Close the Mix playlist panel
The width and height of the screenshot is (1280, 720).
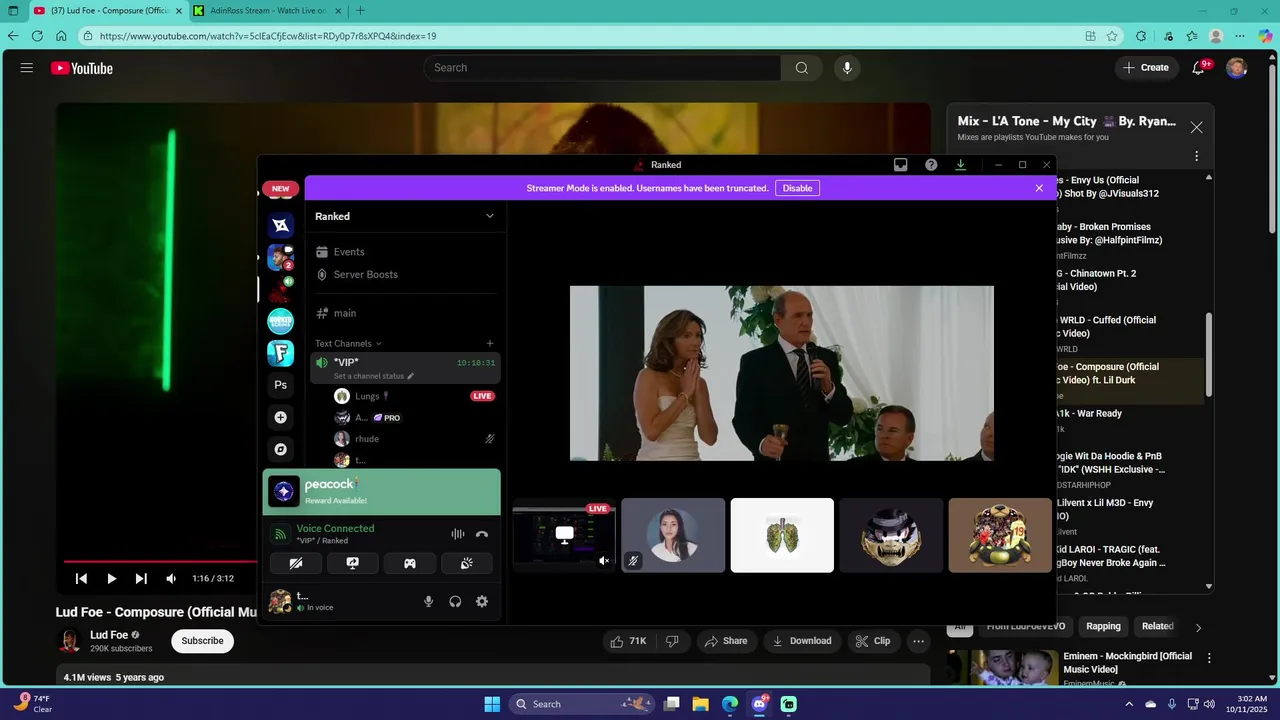(1196, 127)
